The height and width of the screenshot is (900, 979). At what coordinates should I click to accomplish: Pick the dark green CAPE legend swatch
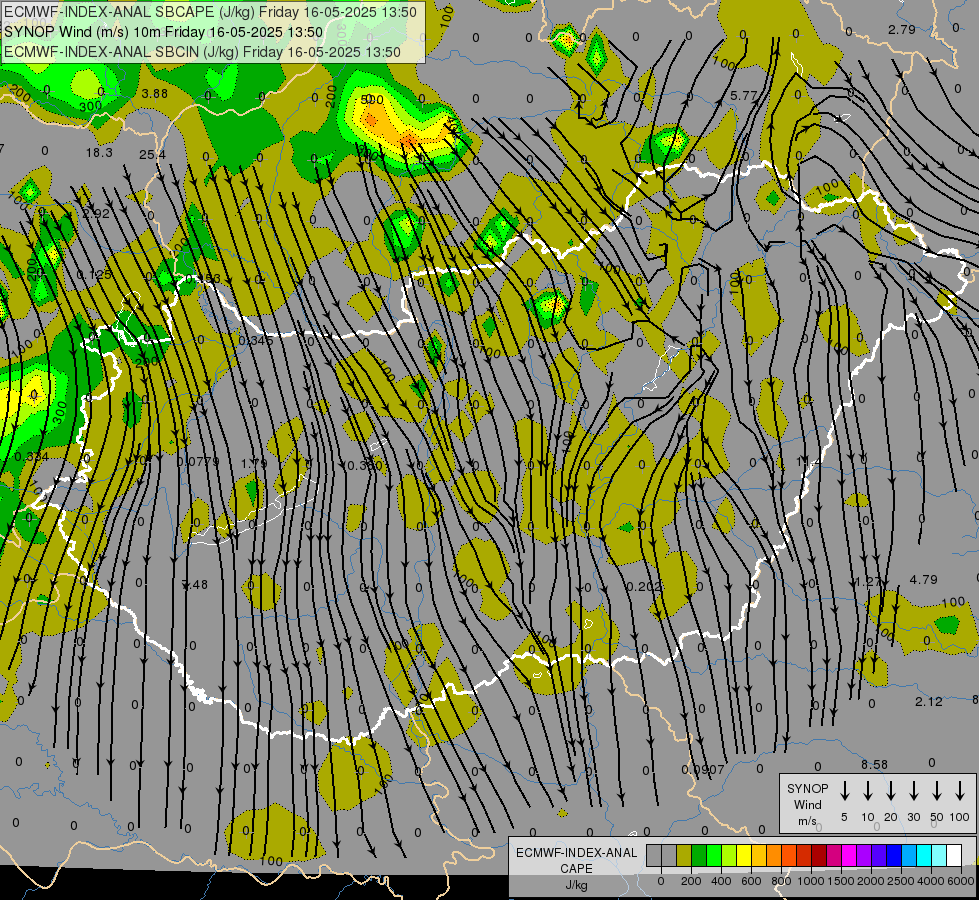pyautogui.click(x=699, y=855)
